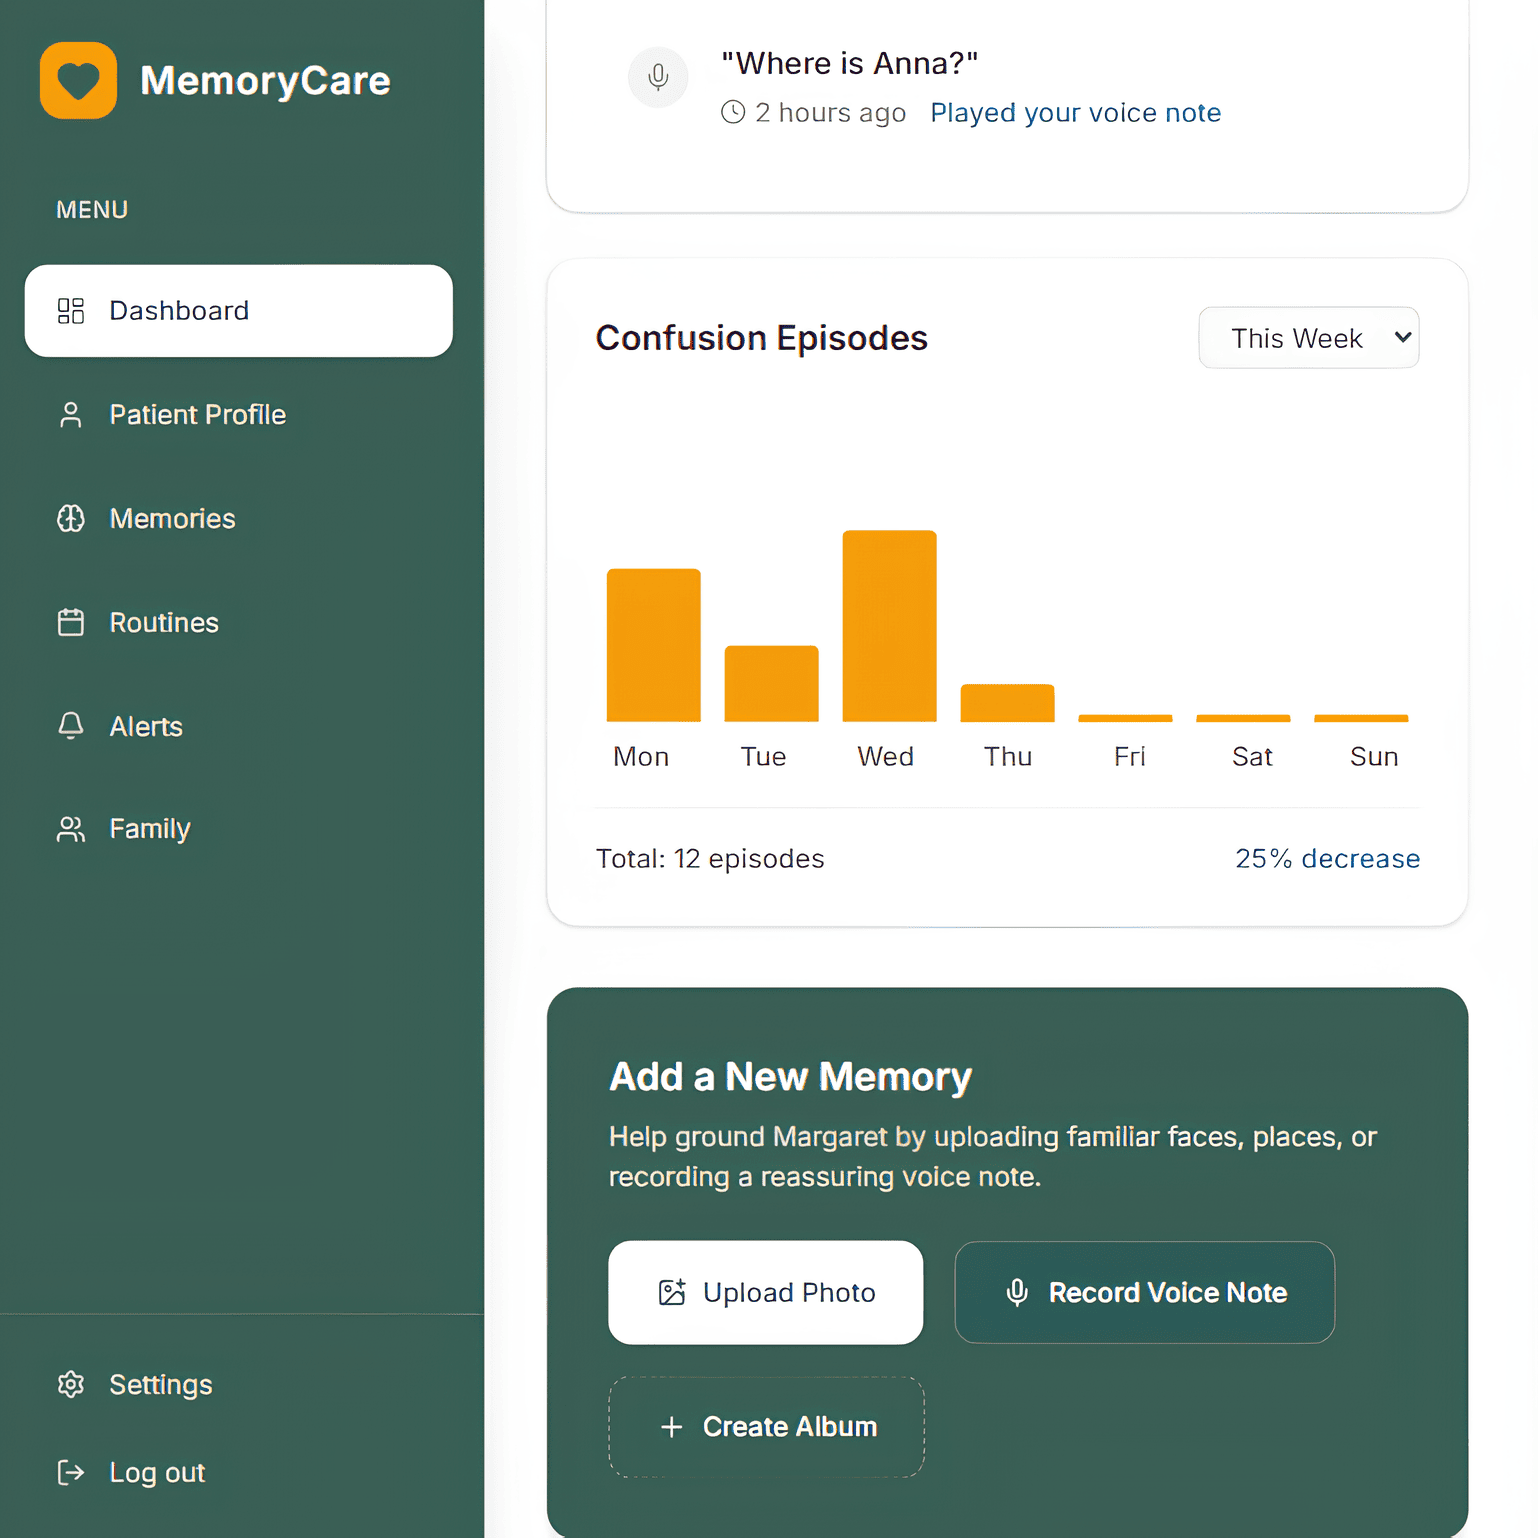Image resolution: width=1538 pixels, height=1538 pixels.
Task: Open the This Week period dropdown
Action: 1308,338
